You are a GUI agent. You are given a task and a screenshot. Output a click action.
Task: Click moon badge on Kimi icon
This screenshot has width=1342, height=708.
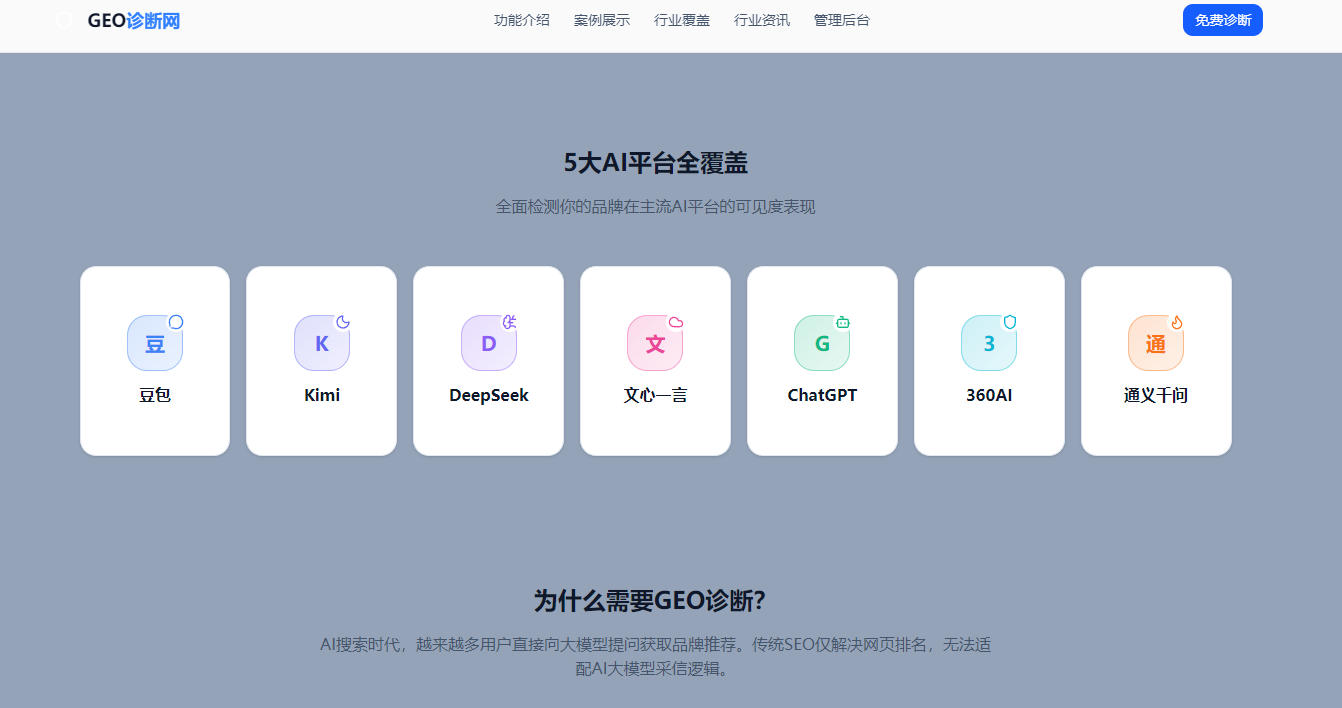click(x=343, y=322)
